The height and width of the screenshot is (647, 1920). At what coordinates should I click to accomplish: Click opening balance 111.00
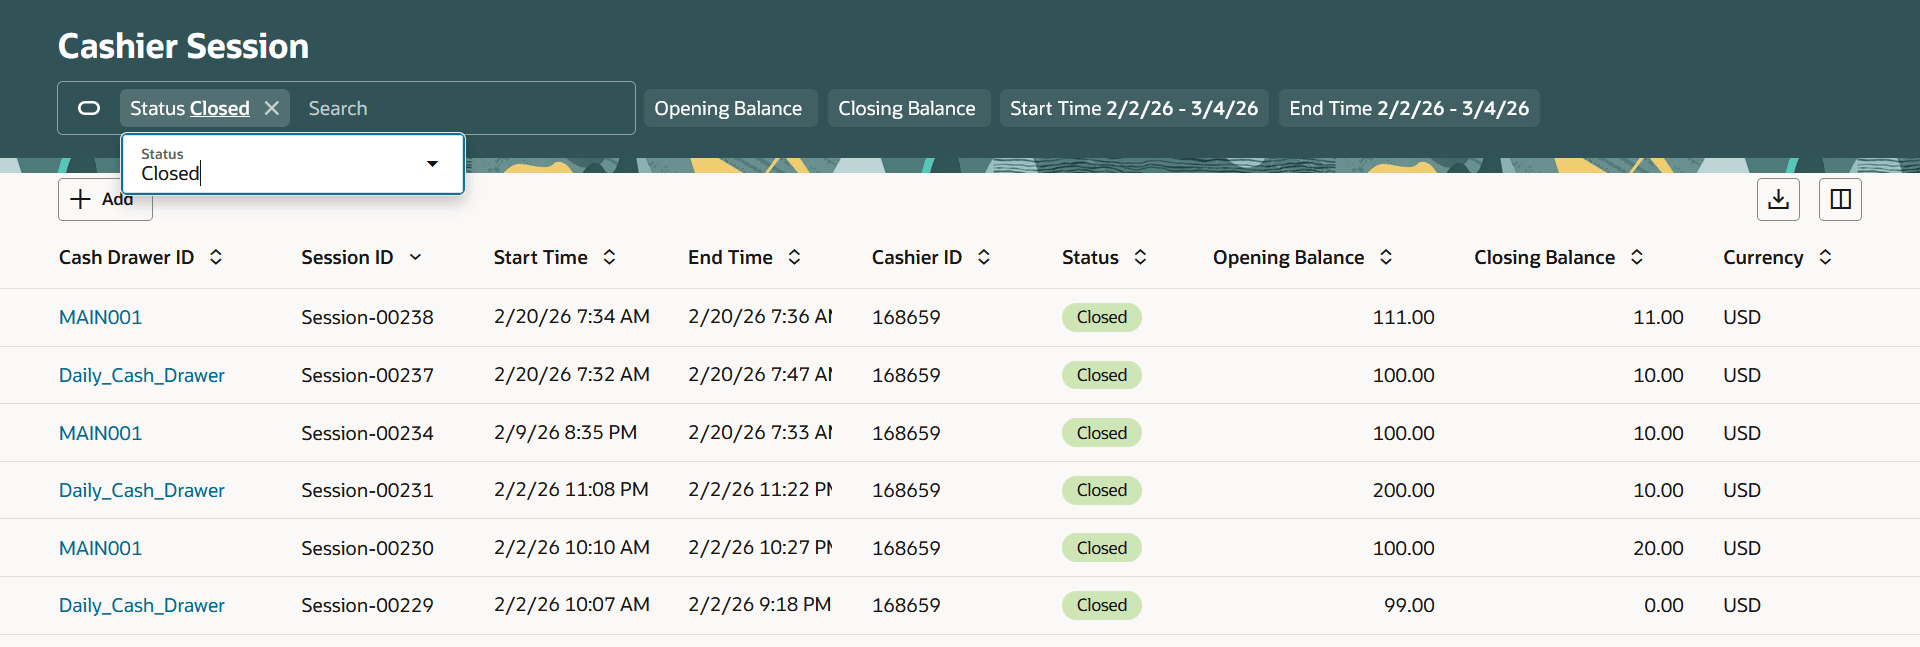click(1403, 317)
